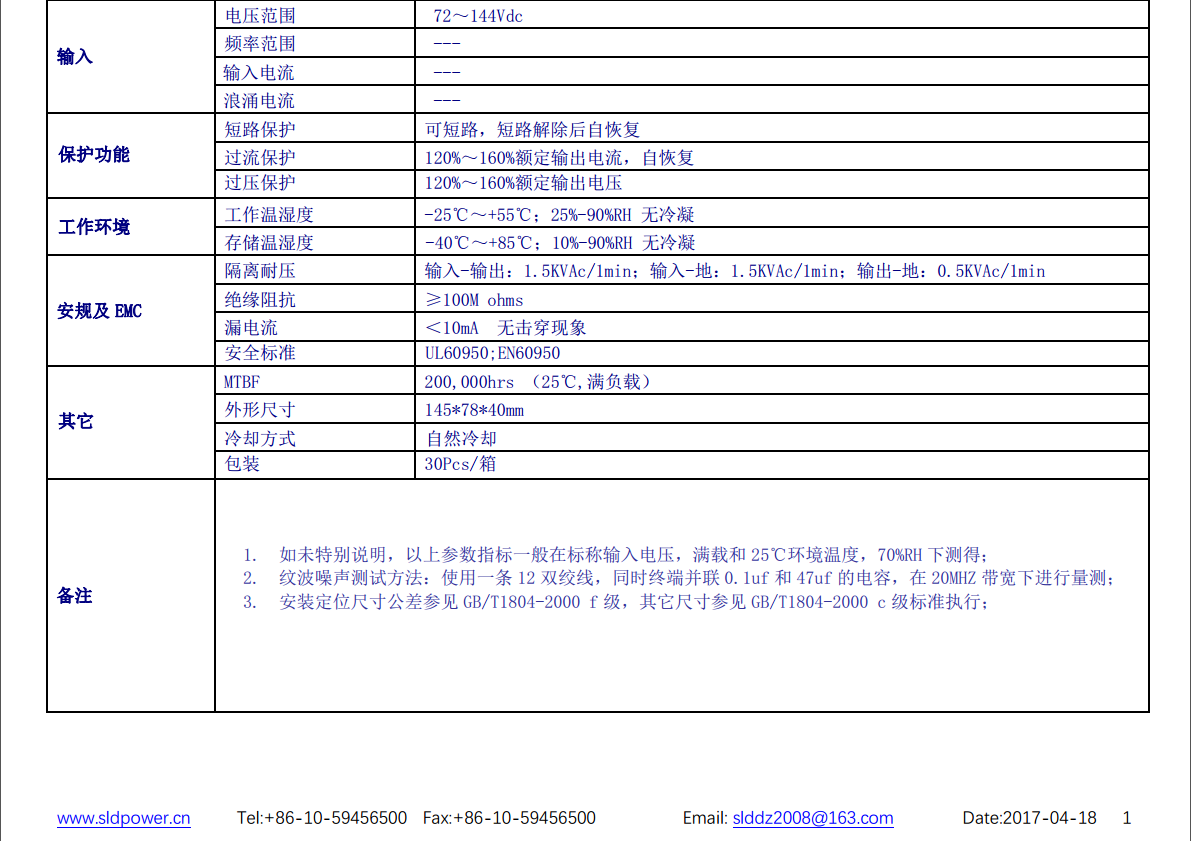Click the 自然冷却 cooling method value
The height and width of the screenshot is (841, 1191).
(461, 438)
